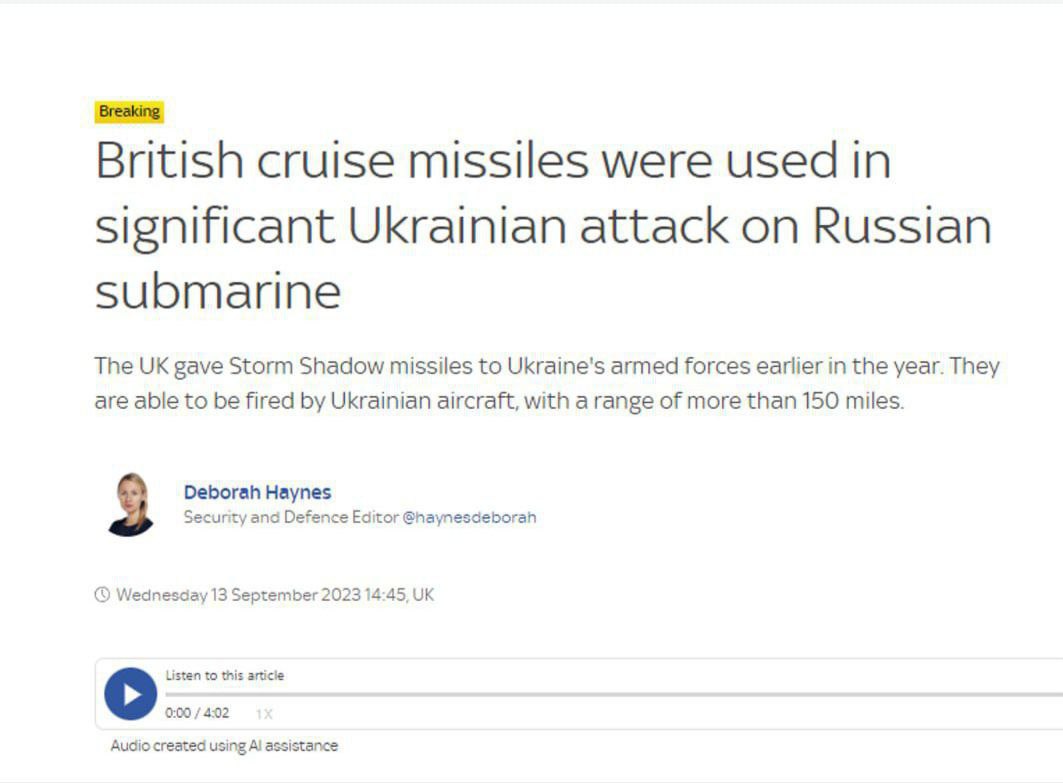The width and height of the screenshot is (1063, 783).
Task: Click 'Ukrainian attack' in the headline
Action: [x=538, y=226]
